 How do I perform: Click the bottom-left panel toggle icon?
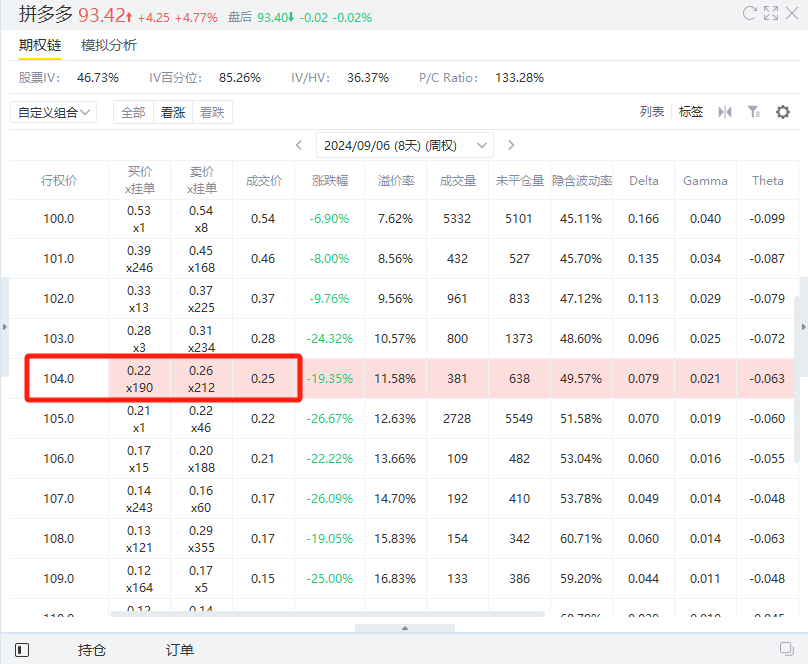pos(22,650)
